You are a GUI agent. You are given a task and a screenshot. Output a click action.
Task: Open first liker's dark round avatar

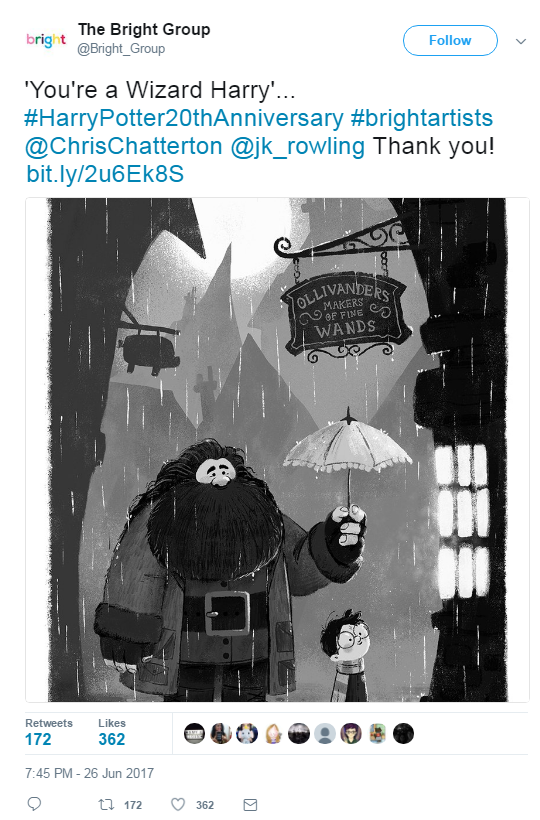194,734
